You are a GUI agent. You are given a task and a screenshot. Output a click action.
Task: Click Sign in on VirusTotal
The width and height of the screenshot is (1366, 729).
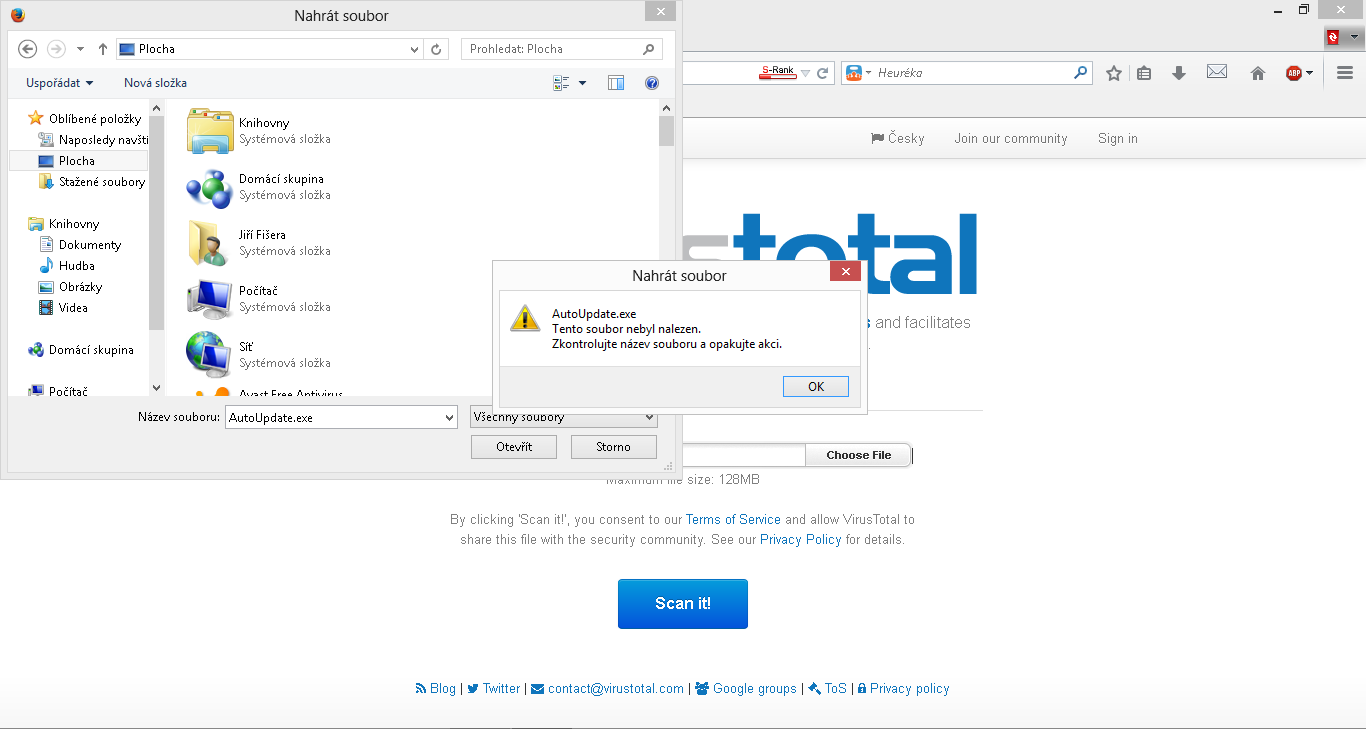coord(1118,139)
